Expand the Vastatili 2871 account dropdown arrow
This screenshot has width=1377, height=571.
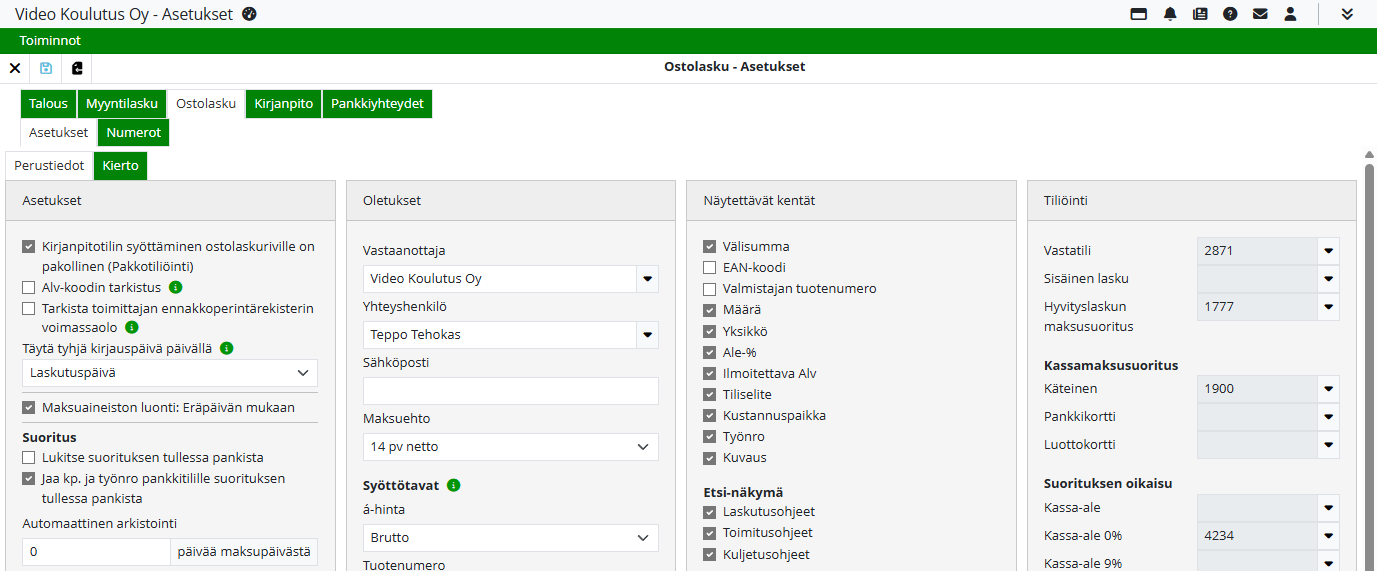tap(1329, 251)
